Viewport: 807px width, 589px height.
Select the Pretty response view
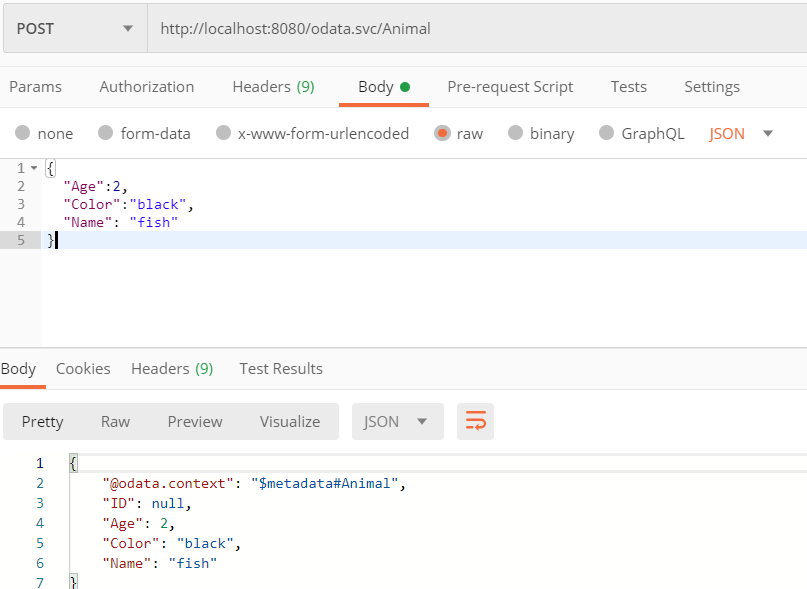(42, 422)
